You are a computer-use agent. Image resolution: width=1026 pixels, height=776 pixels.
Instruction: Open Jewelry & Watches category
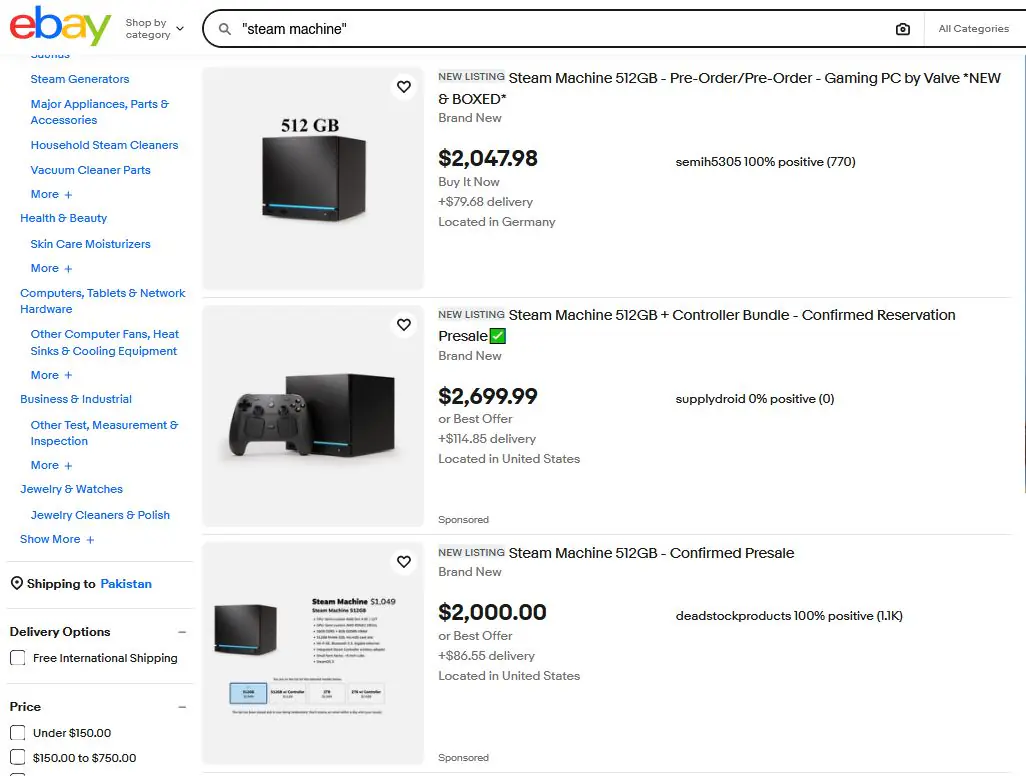click(71, 489)
